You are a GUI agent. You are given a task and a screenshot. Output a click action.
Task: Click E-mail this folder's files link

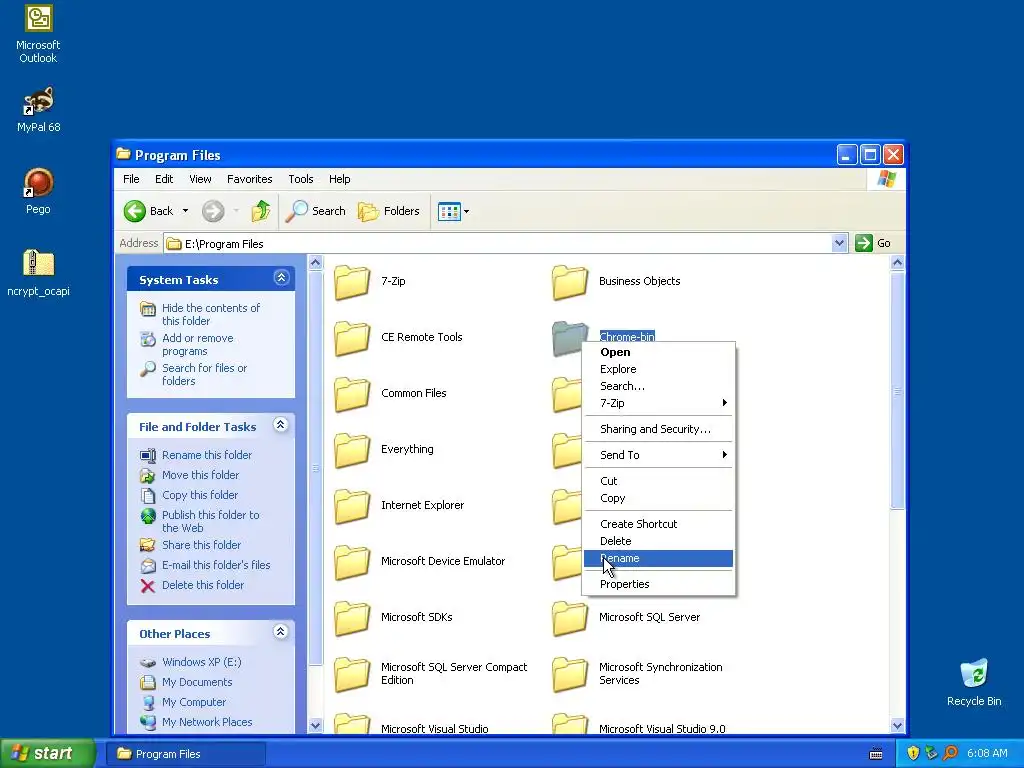[216, 565]
